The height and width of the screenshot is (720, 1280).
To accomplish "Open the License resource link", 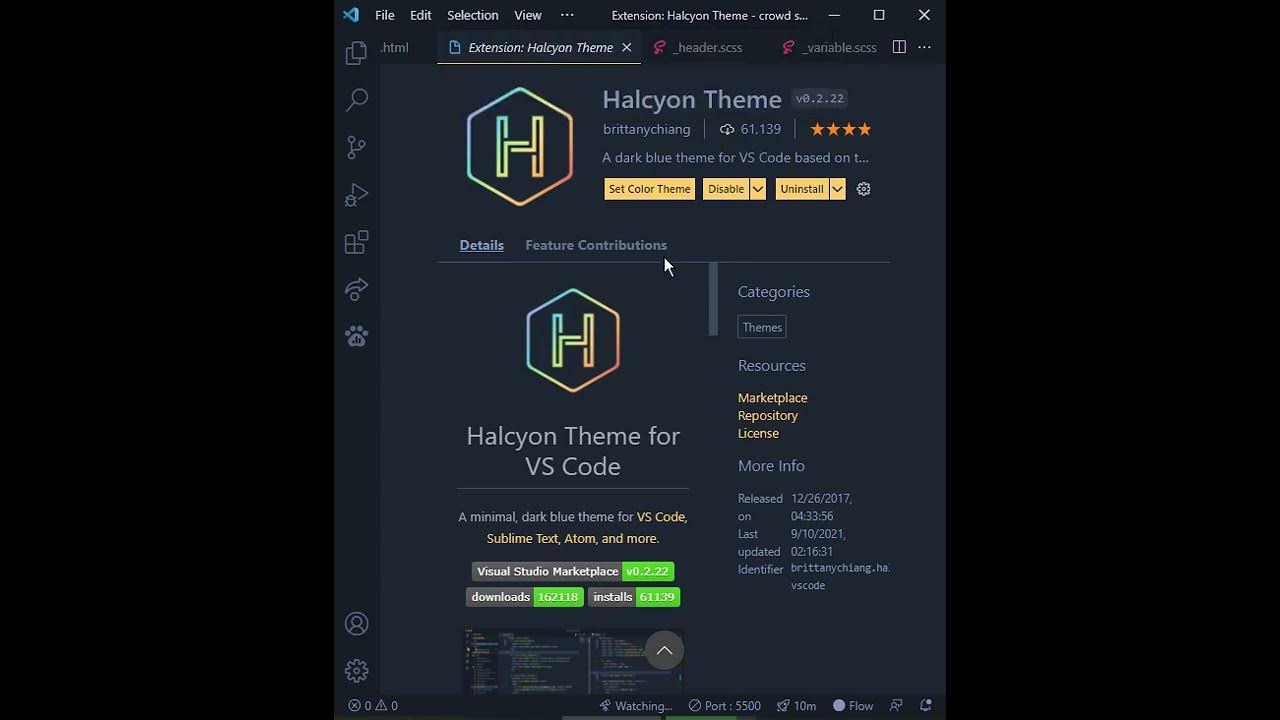I will tap(758, 434).
